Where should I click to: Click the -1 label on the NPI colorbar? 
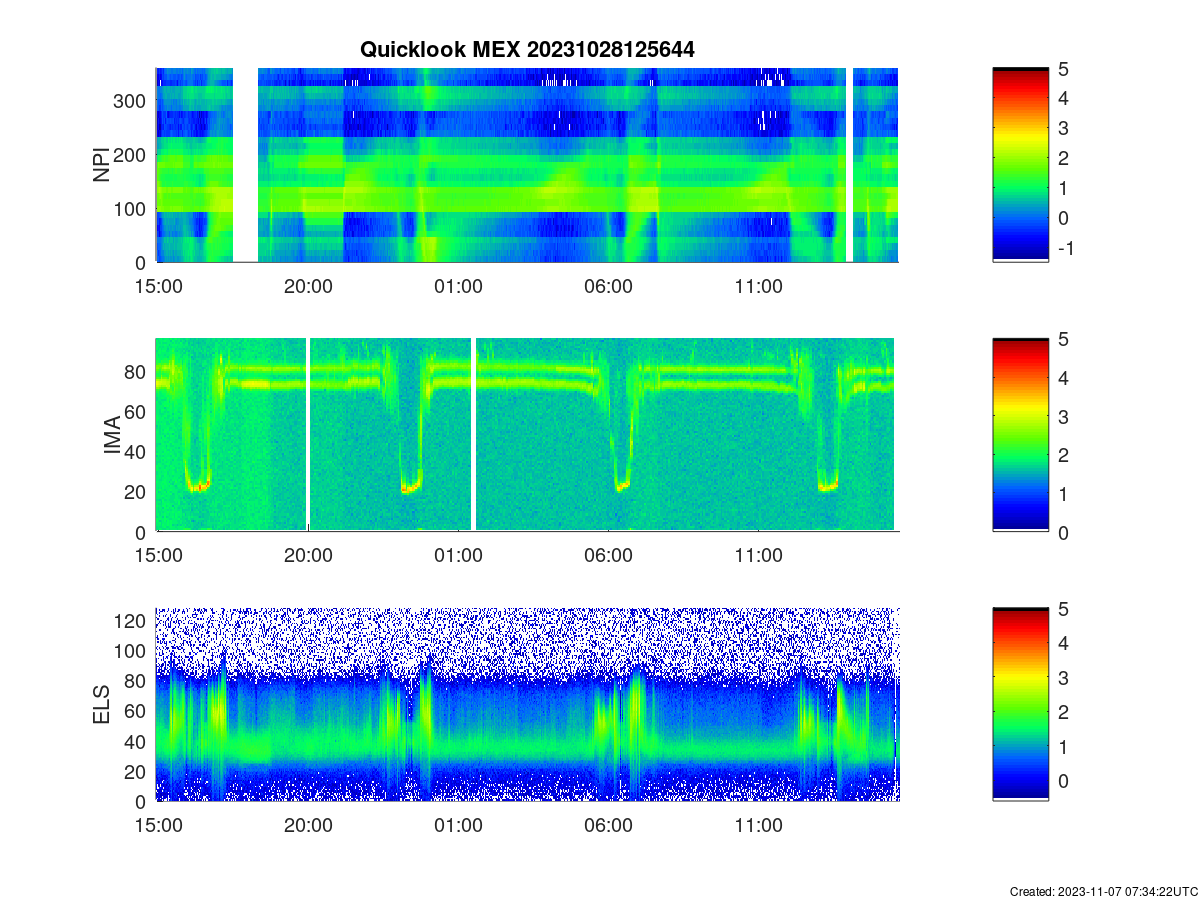tap(1065, 248)
